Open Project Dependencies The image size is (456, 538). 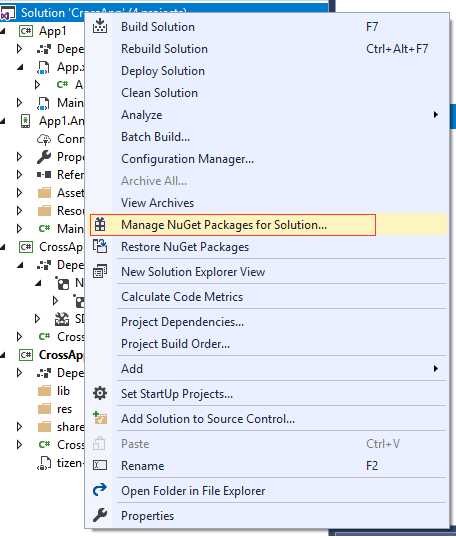(x=182, y=322)
